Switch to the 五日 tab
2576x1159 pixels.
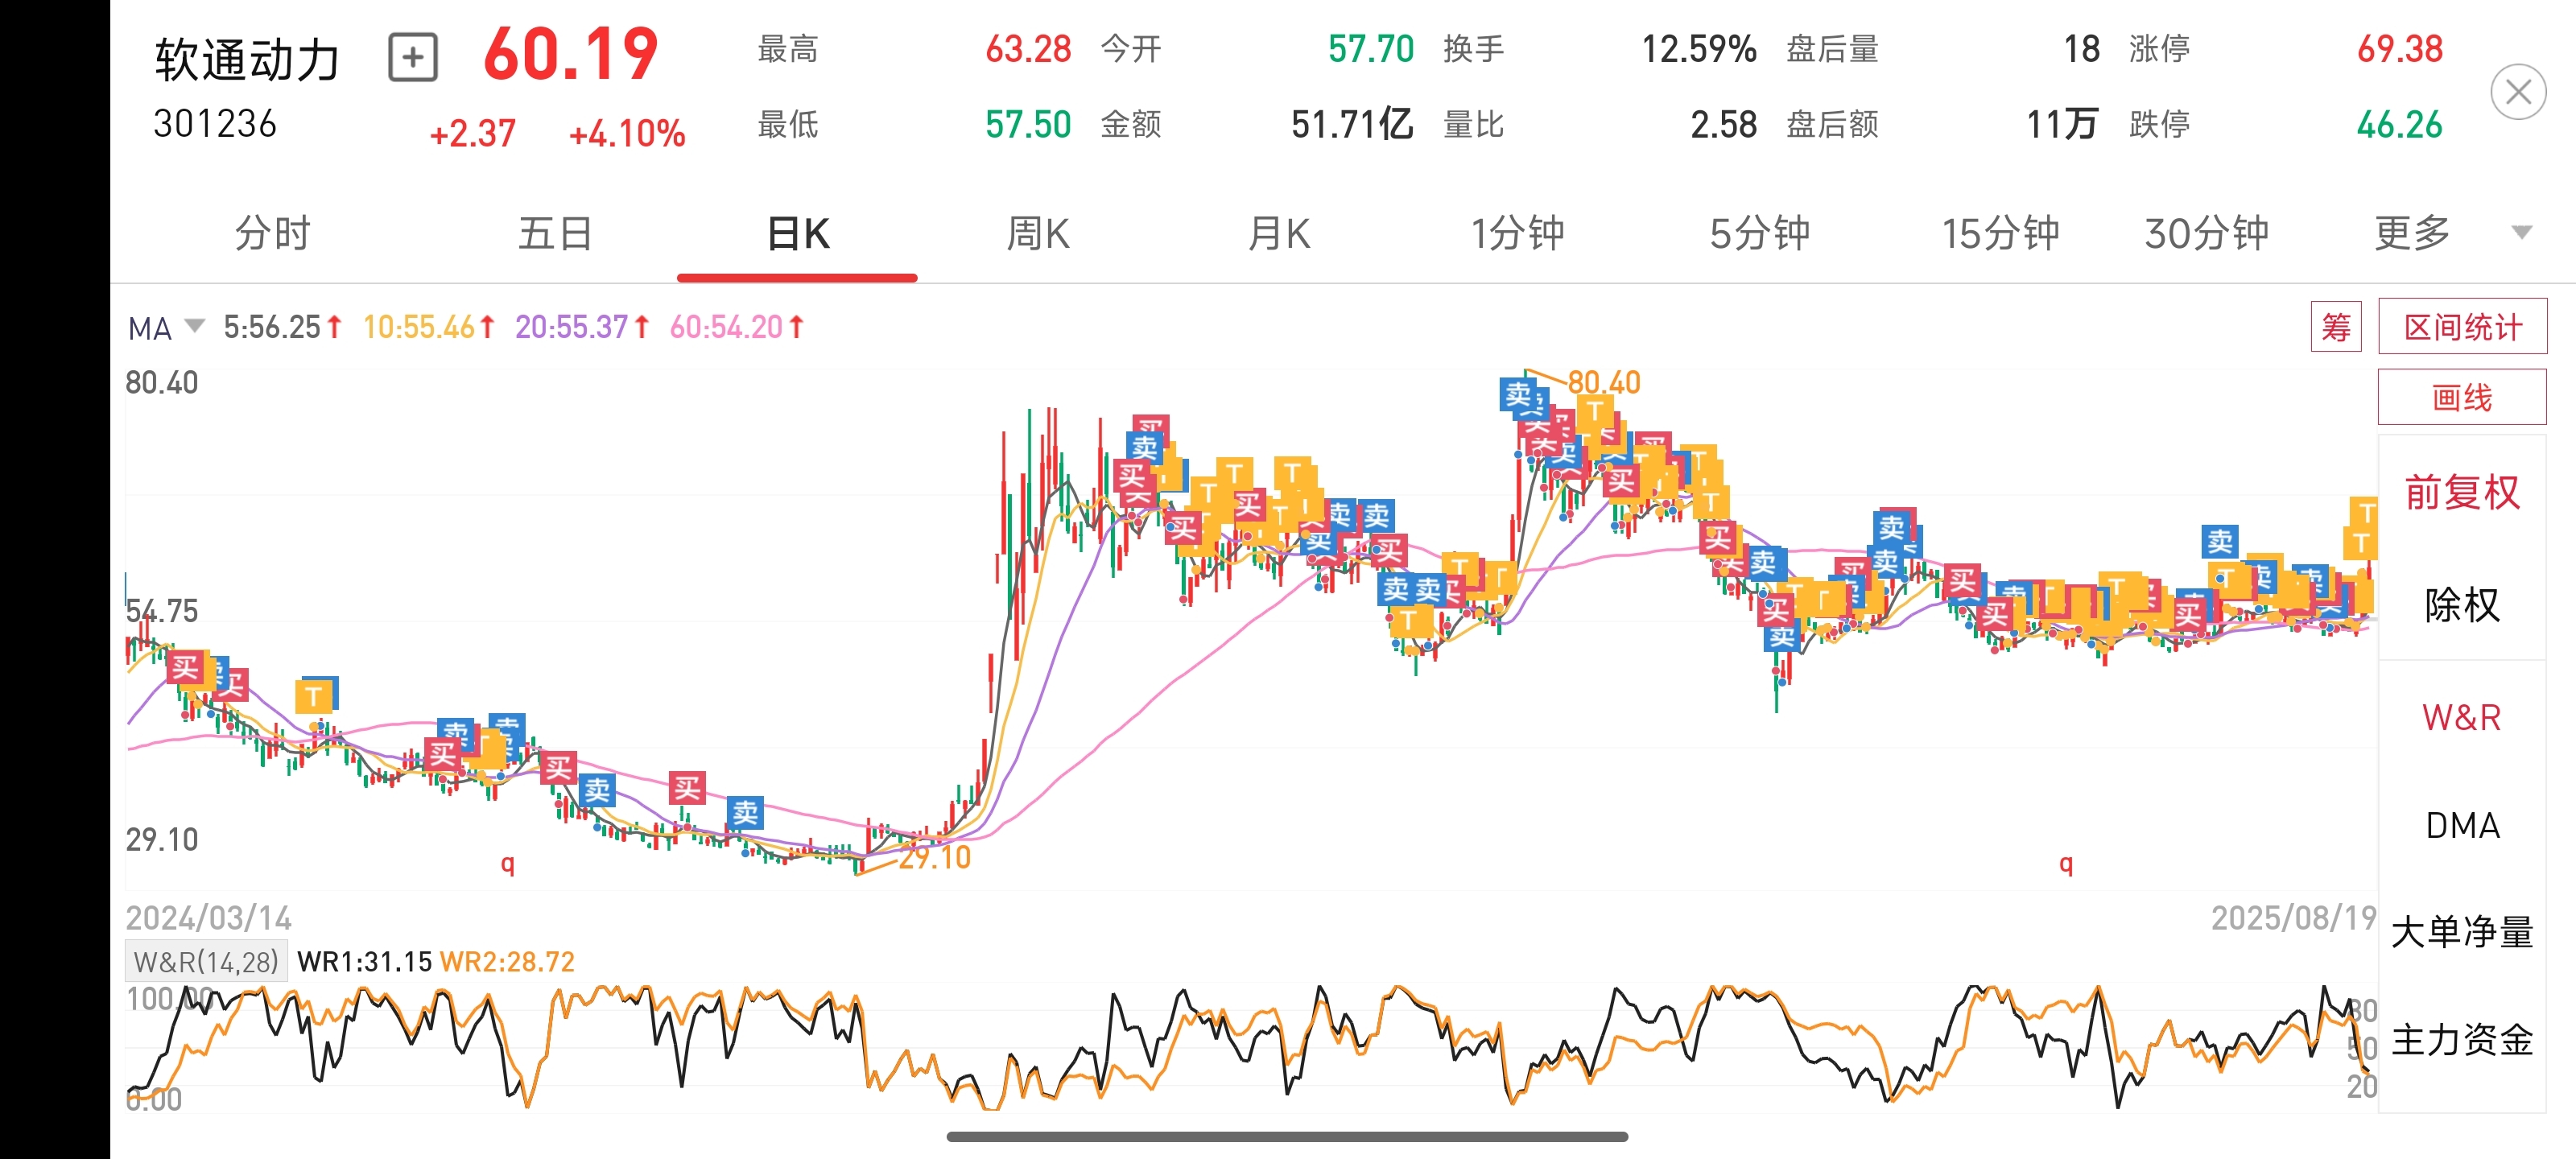click(555, 233)
